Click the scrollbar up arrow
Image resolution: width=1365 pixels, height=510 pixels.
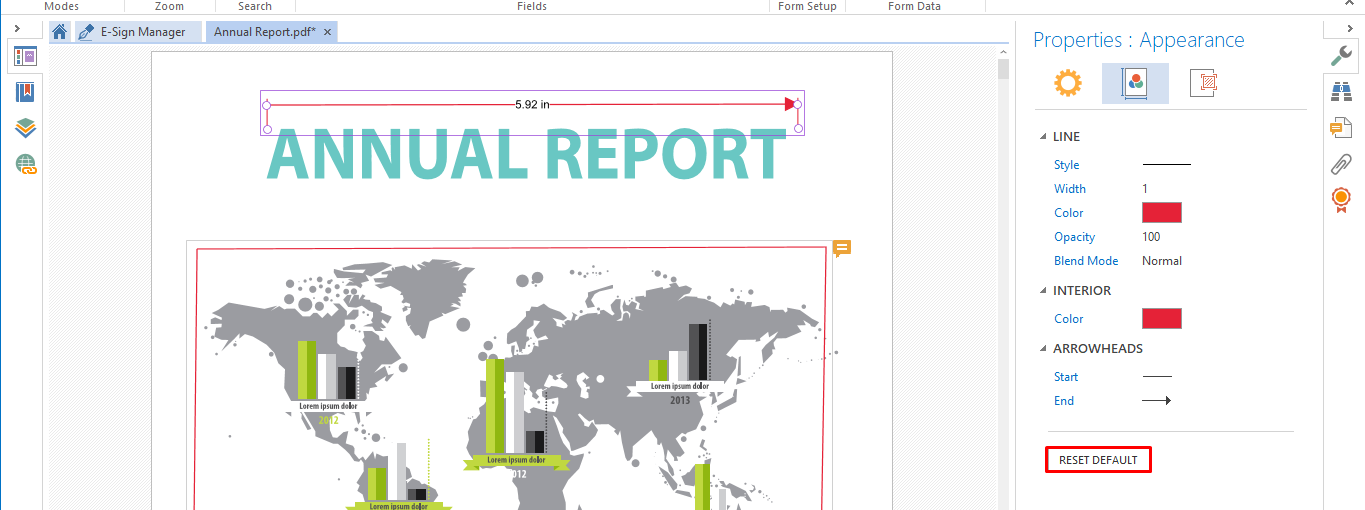[1003, 51]
